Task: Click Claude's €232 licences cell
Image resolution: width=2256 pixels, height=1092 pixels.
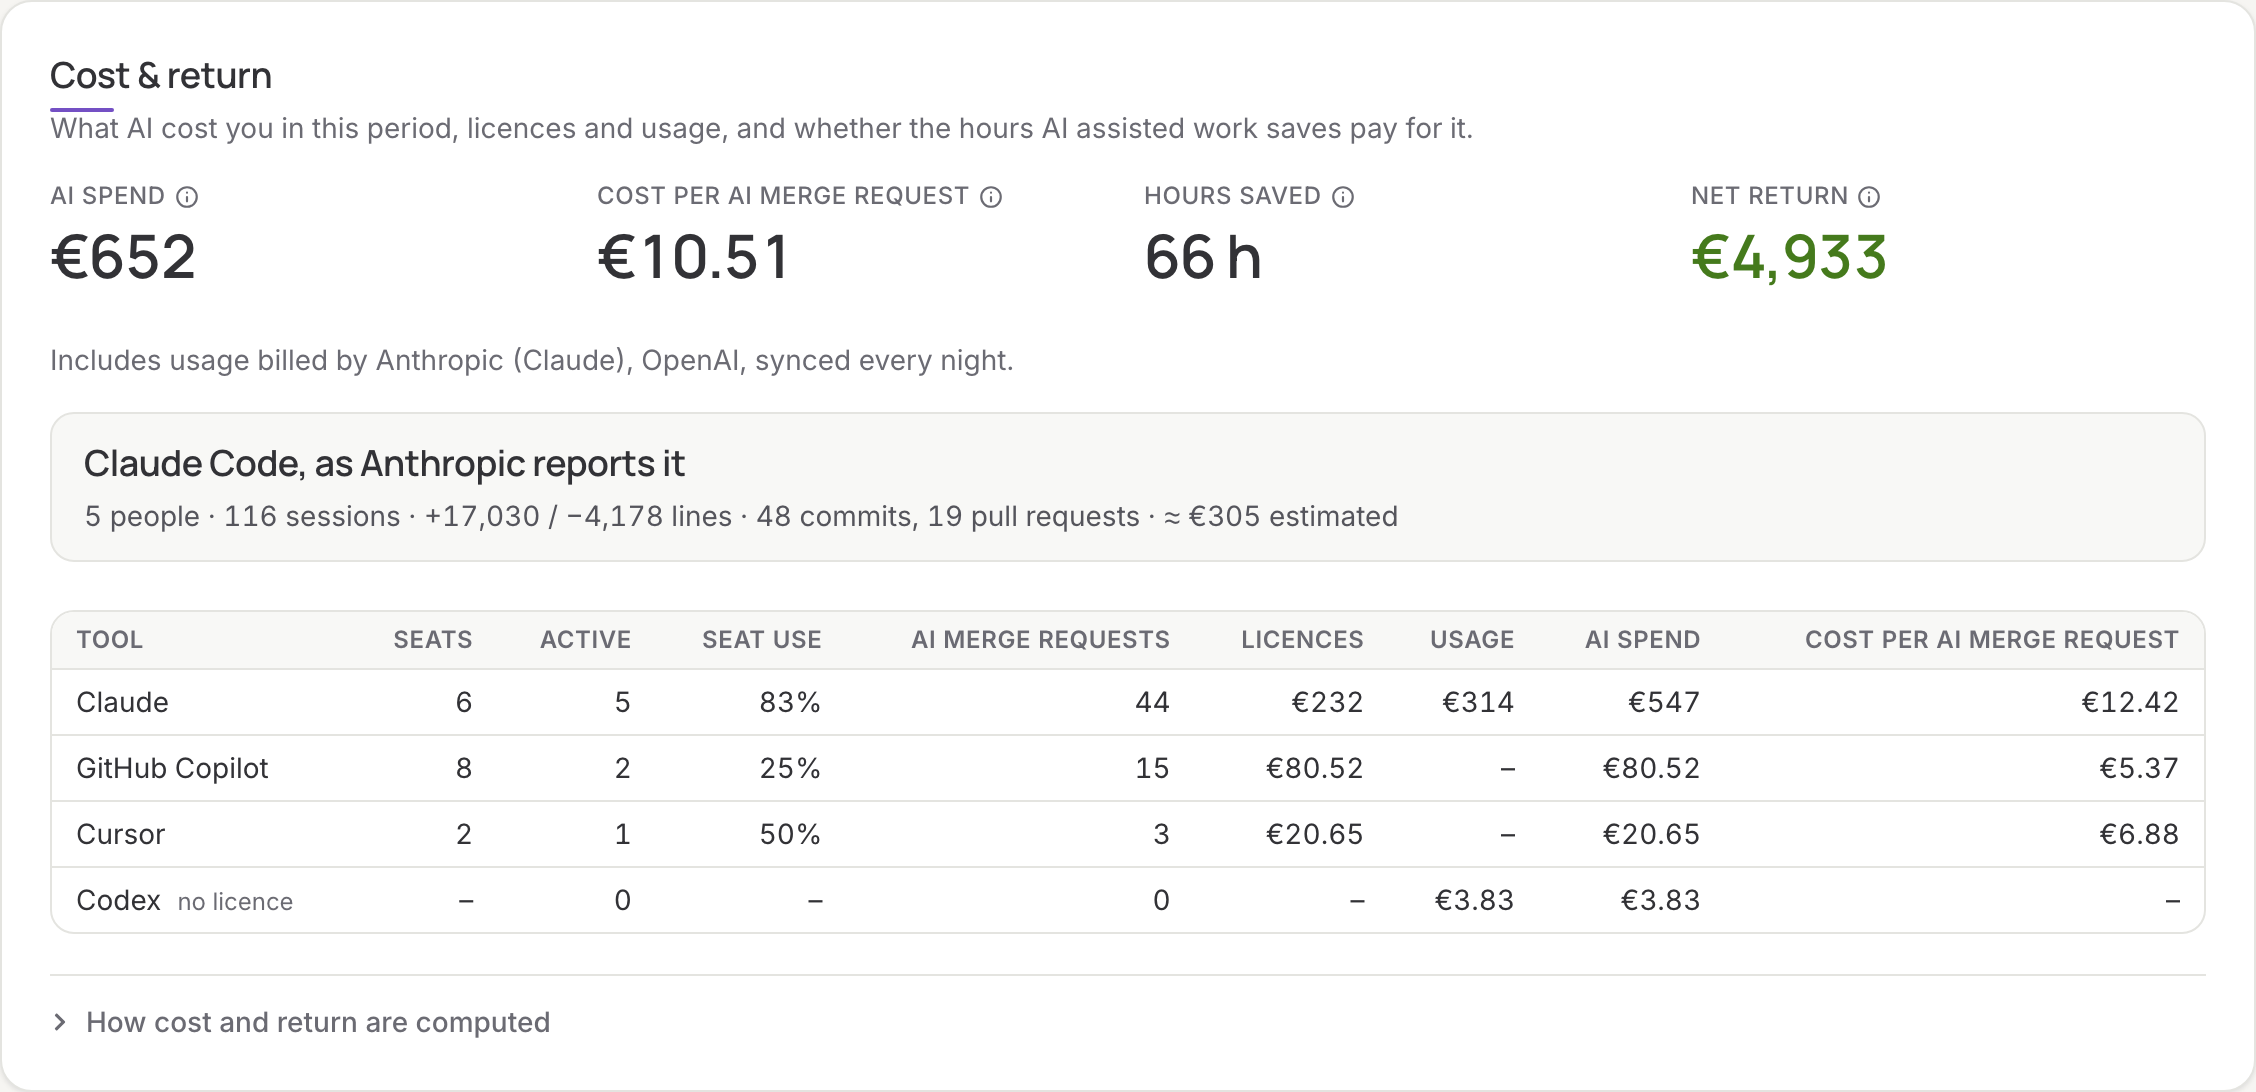Action: [1327, 702]
